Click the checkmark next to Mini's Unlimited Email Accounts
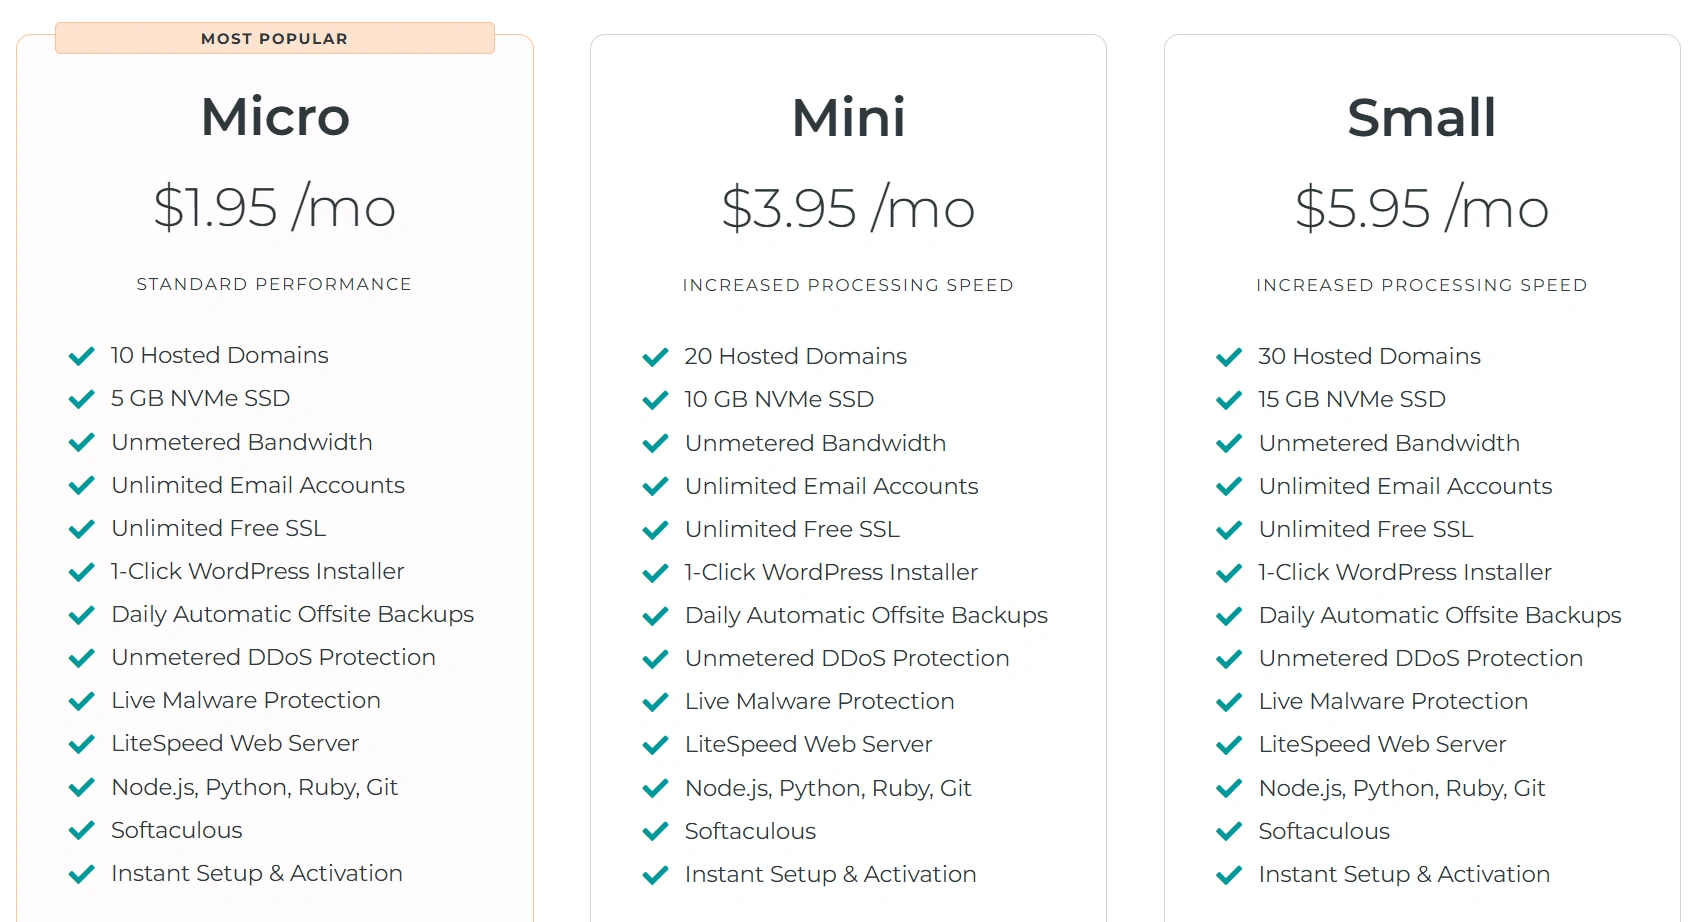The width and height of the screenshot is (1695, 922). coord(655,487)
